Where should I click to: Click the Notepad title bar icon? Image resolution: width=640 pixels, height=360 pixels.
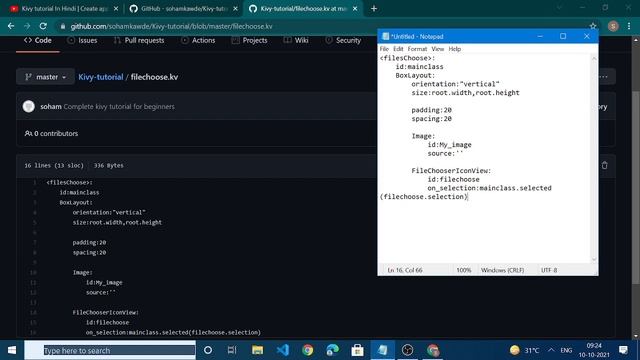(385, 36)
